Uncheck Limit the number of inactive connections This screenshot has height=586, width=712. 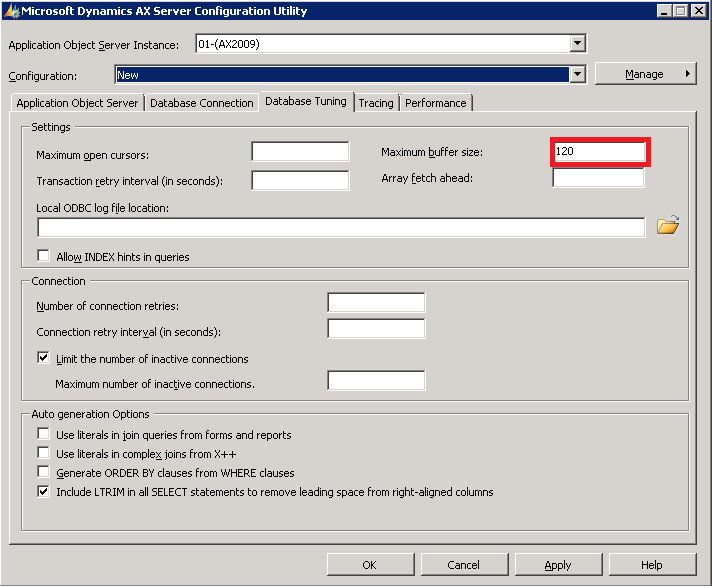tap(44, 358)
